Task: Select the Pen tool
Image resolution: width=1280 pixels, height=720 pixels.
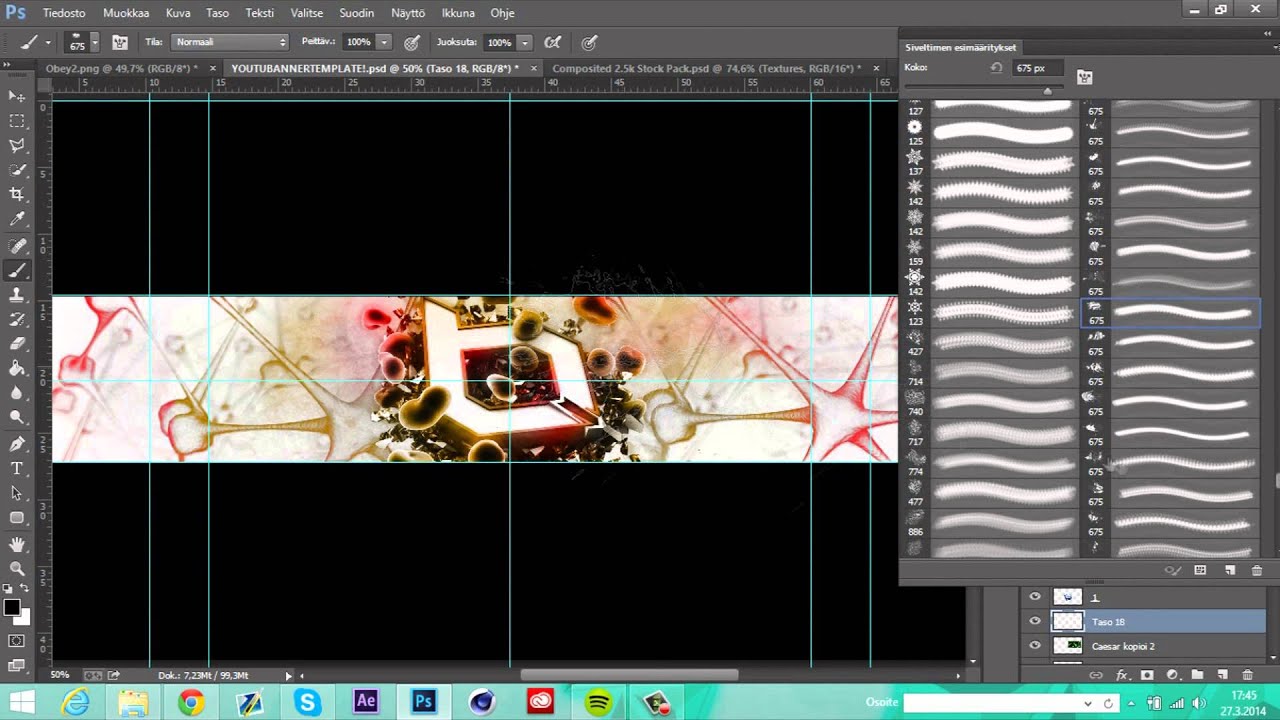Action: (x=17, y=443)
